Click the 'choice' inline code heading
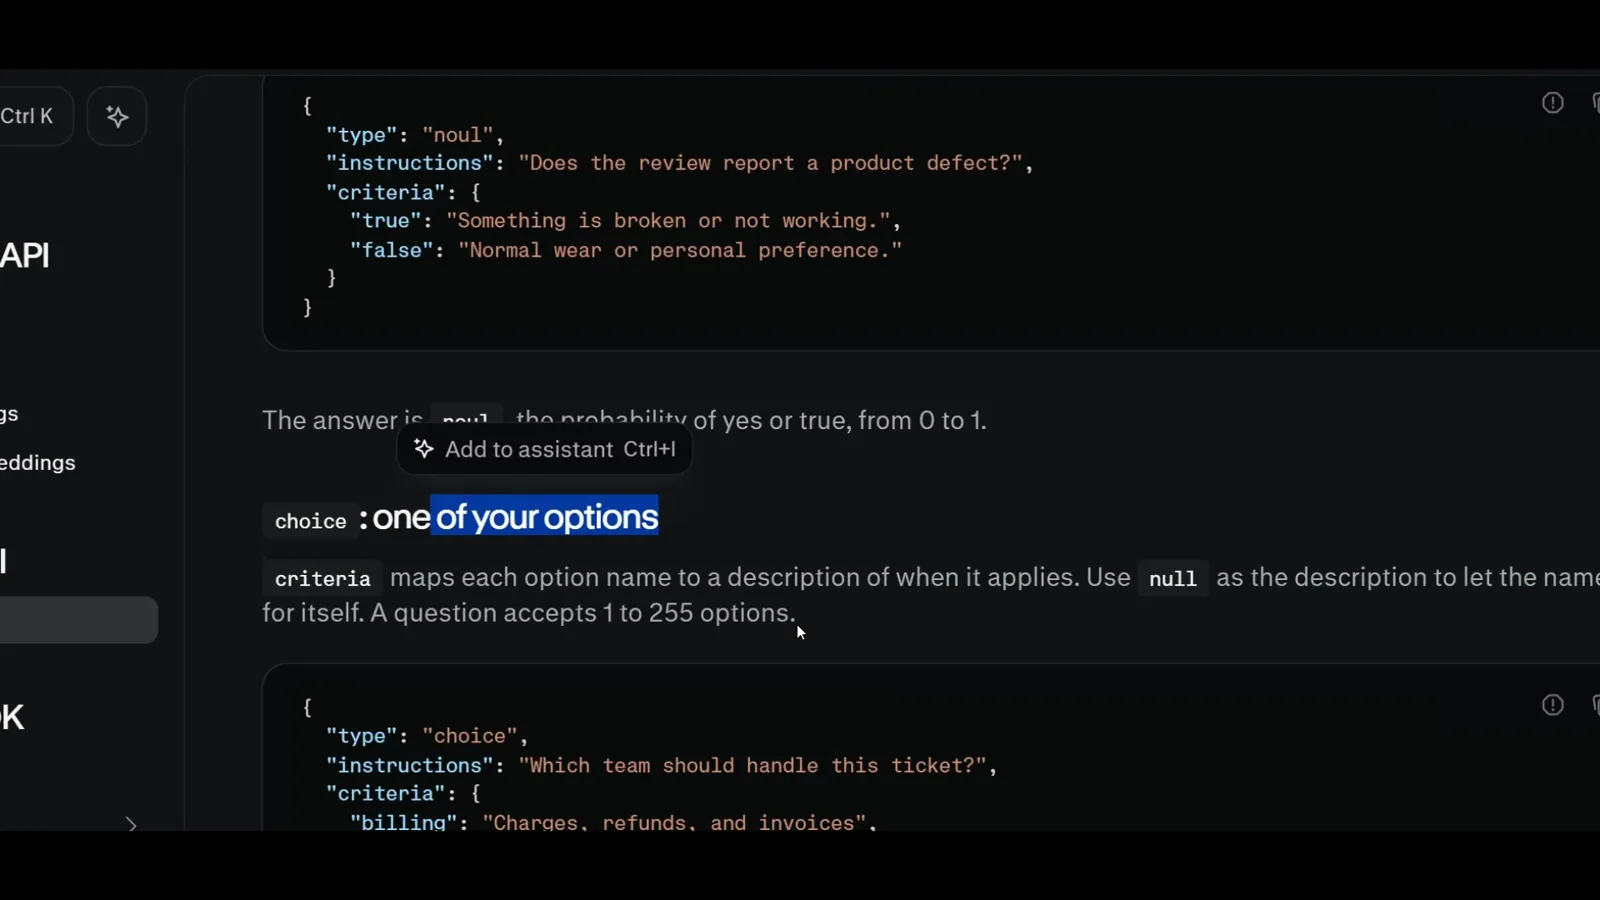1600x900 pixels. coord(310,521)
